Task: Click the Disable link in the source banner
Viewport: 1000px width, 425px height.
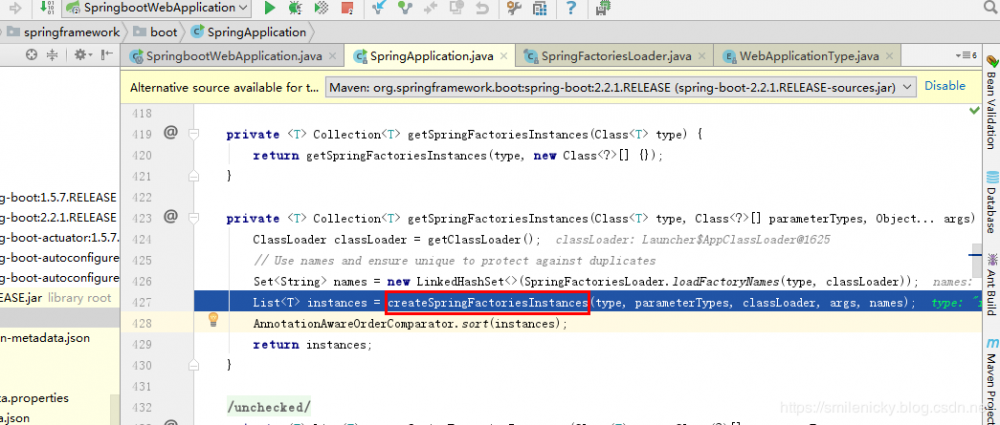Action: coord(945,86)
